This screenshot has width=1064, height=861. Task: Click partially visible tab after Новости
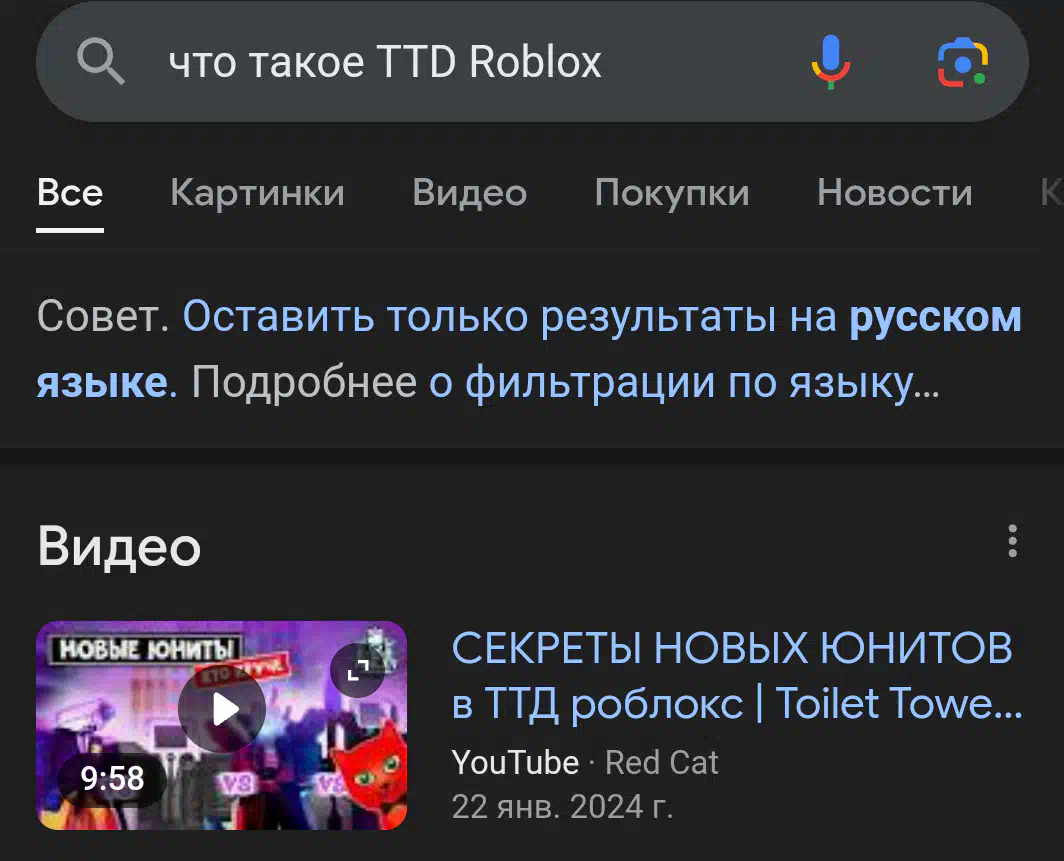point(1051,193)
